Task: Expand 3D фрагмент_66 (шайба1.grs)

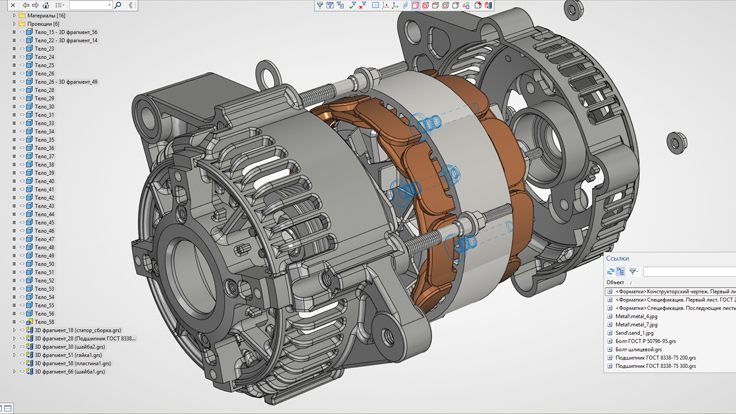Action: pos(14,371)
